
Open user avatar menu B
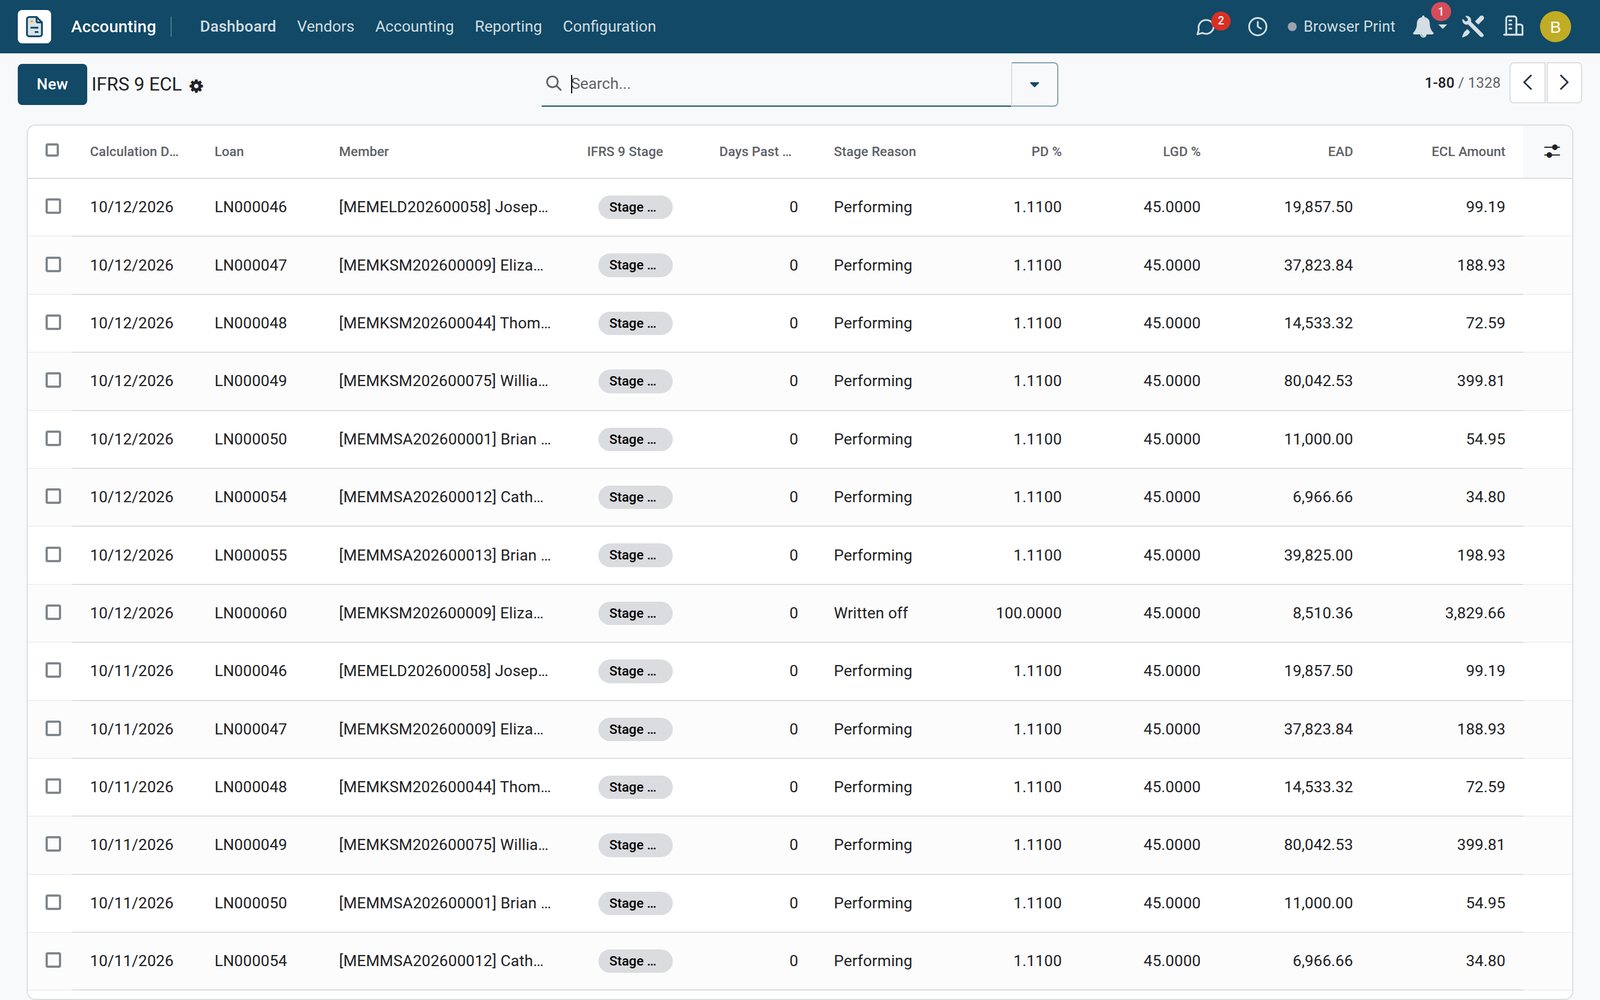click(x=1555, y=27)
